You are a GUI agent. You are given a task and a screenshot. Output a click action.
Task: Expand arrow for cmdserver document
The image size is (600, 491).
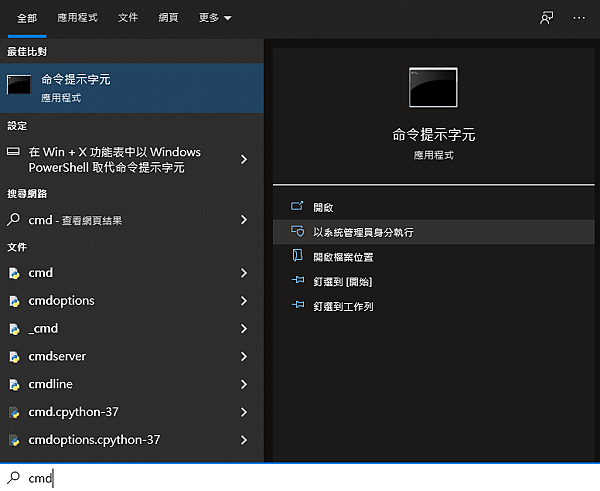coord(244,357)
